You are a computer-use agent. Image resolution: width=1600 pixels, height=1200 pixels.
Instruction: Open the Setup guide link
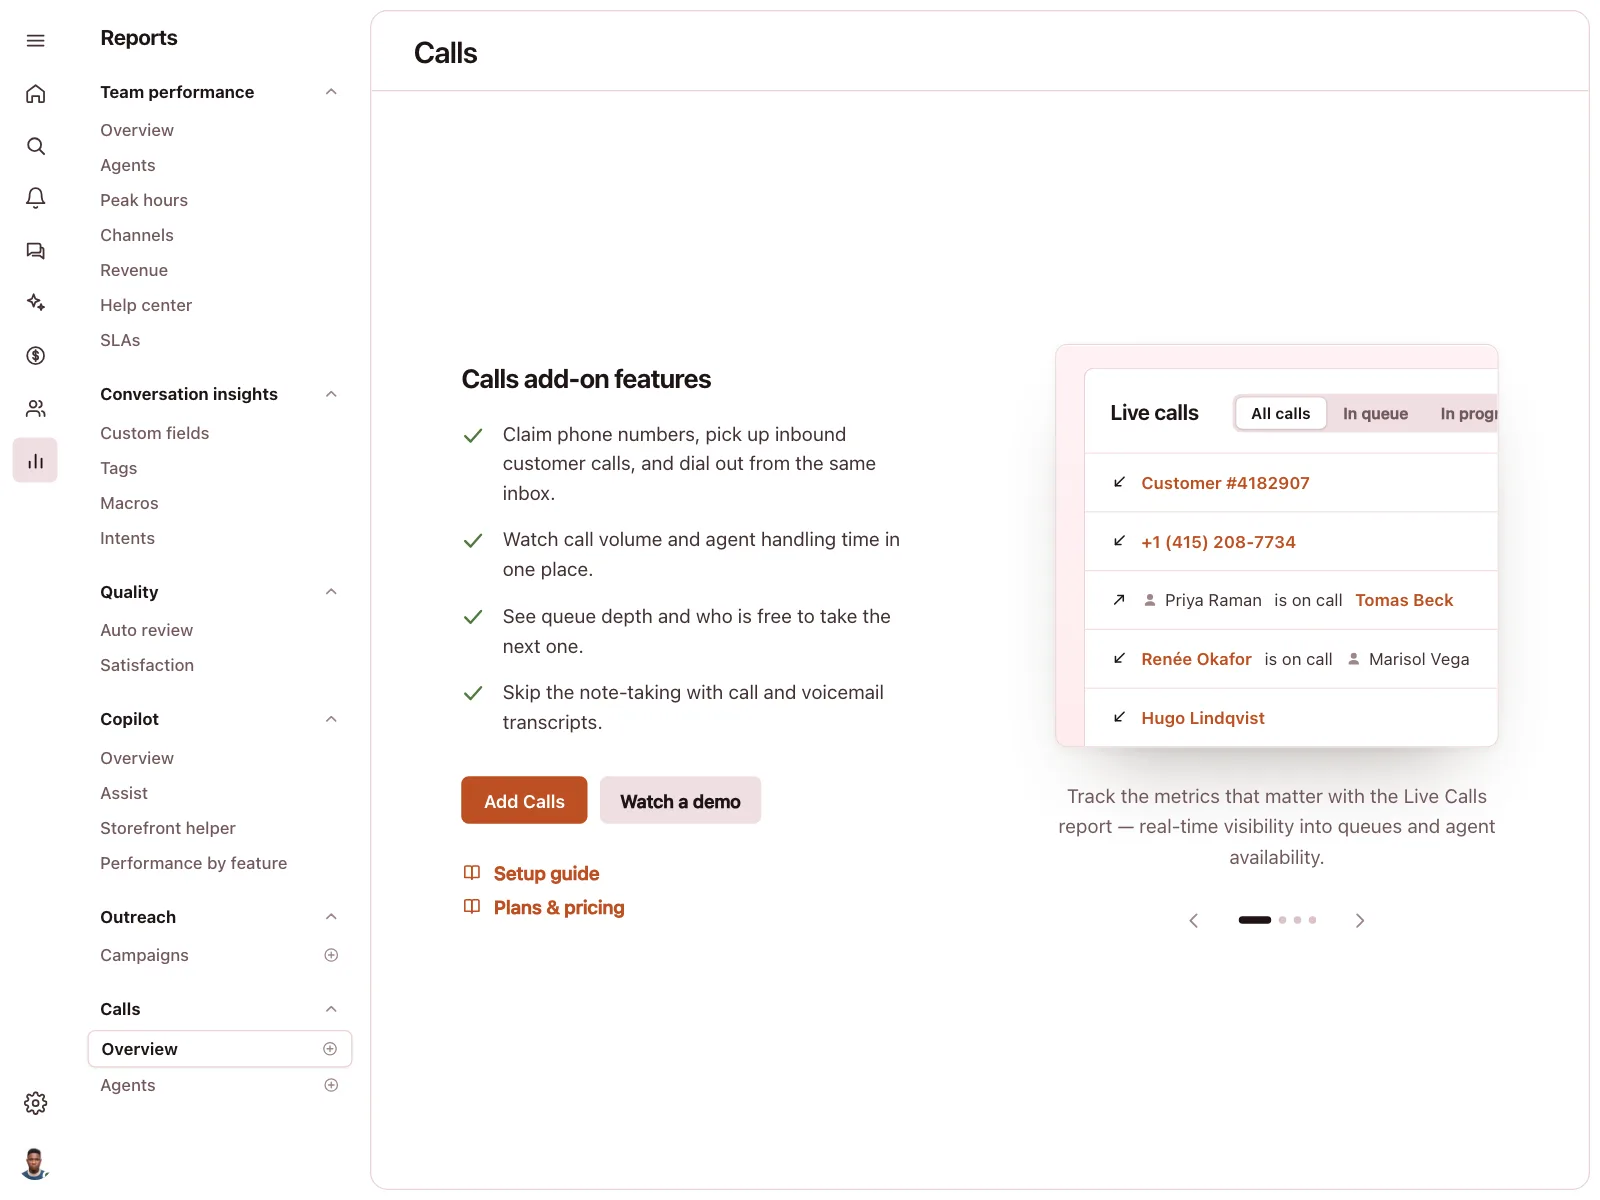click(546, 873)
